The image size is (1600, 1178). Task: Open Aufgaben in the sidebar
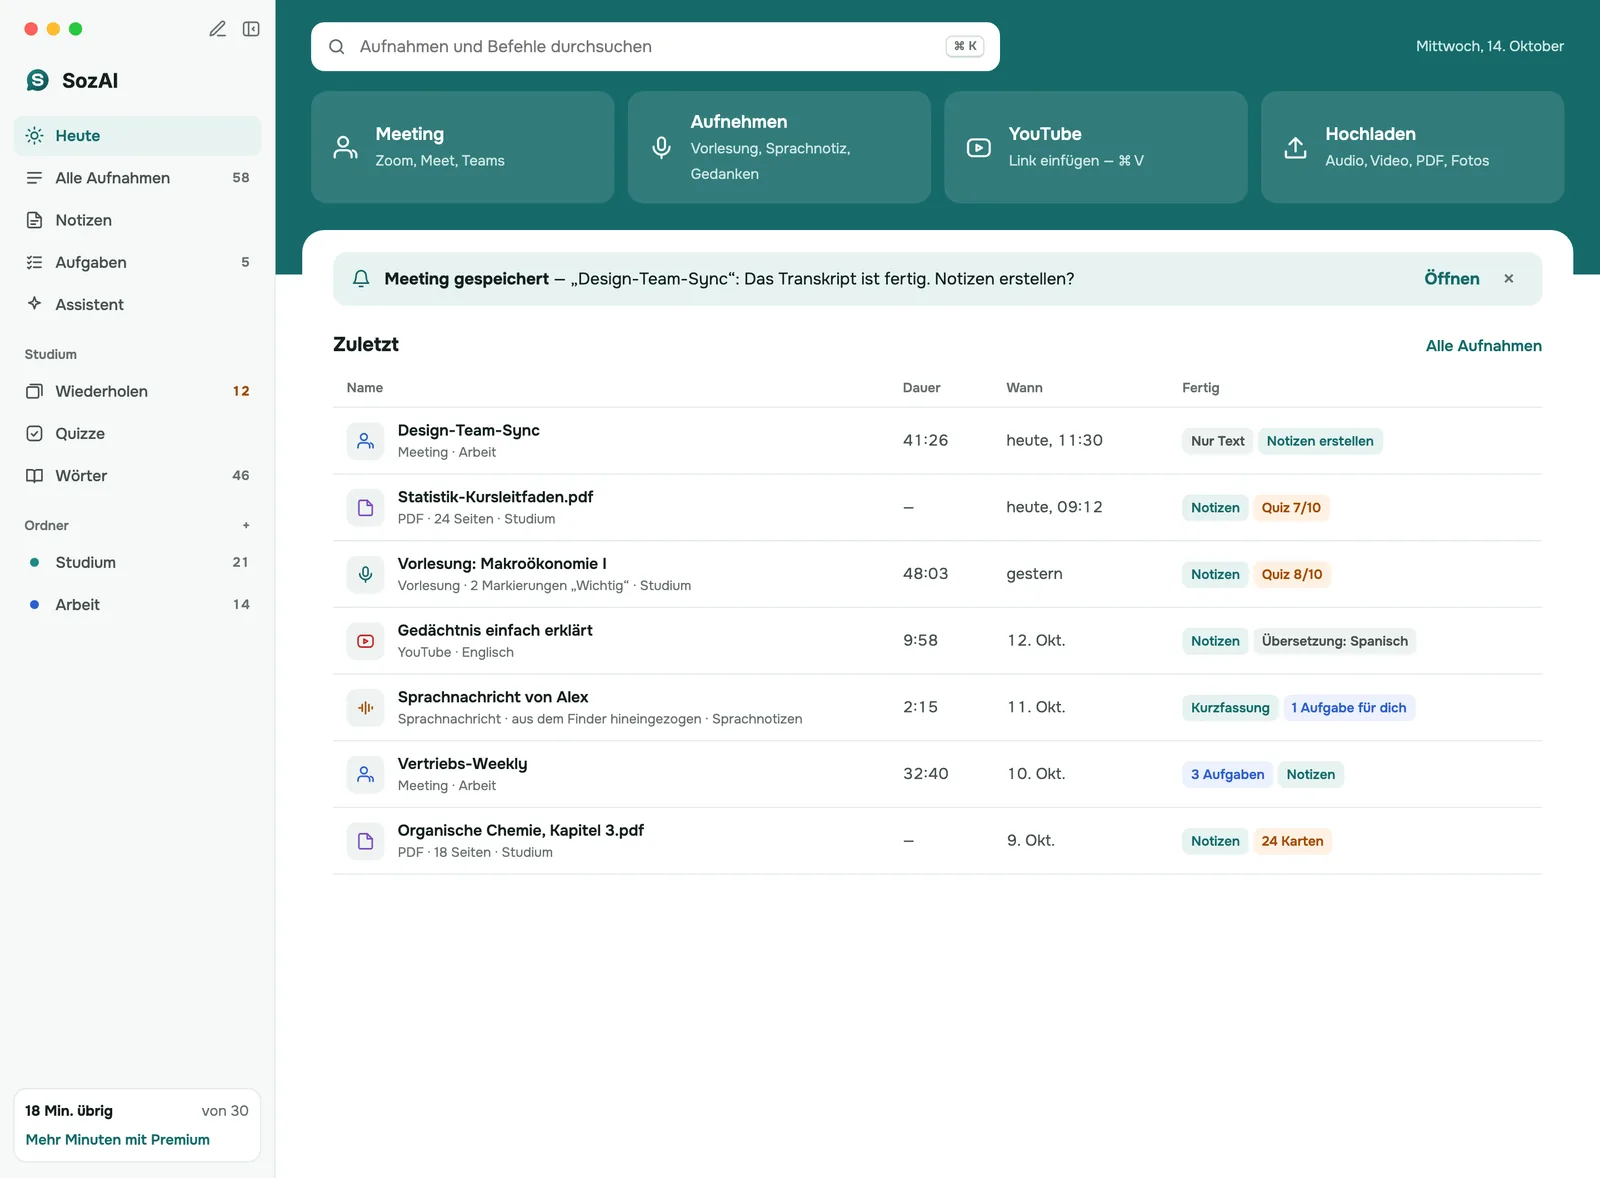pos(137,262)
